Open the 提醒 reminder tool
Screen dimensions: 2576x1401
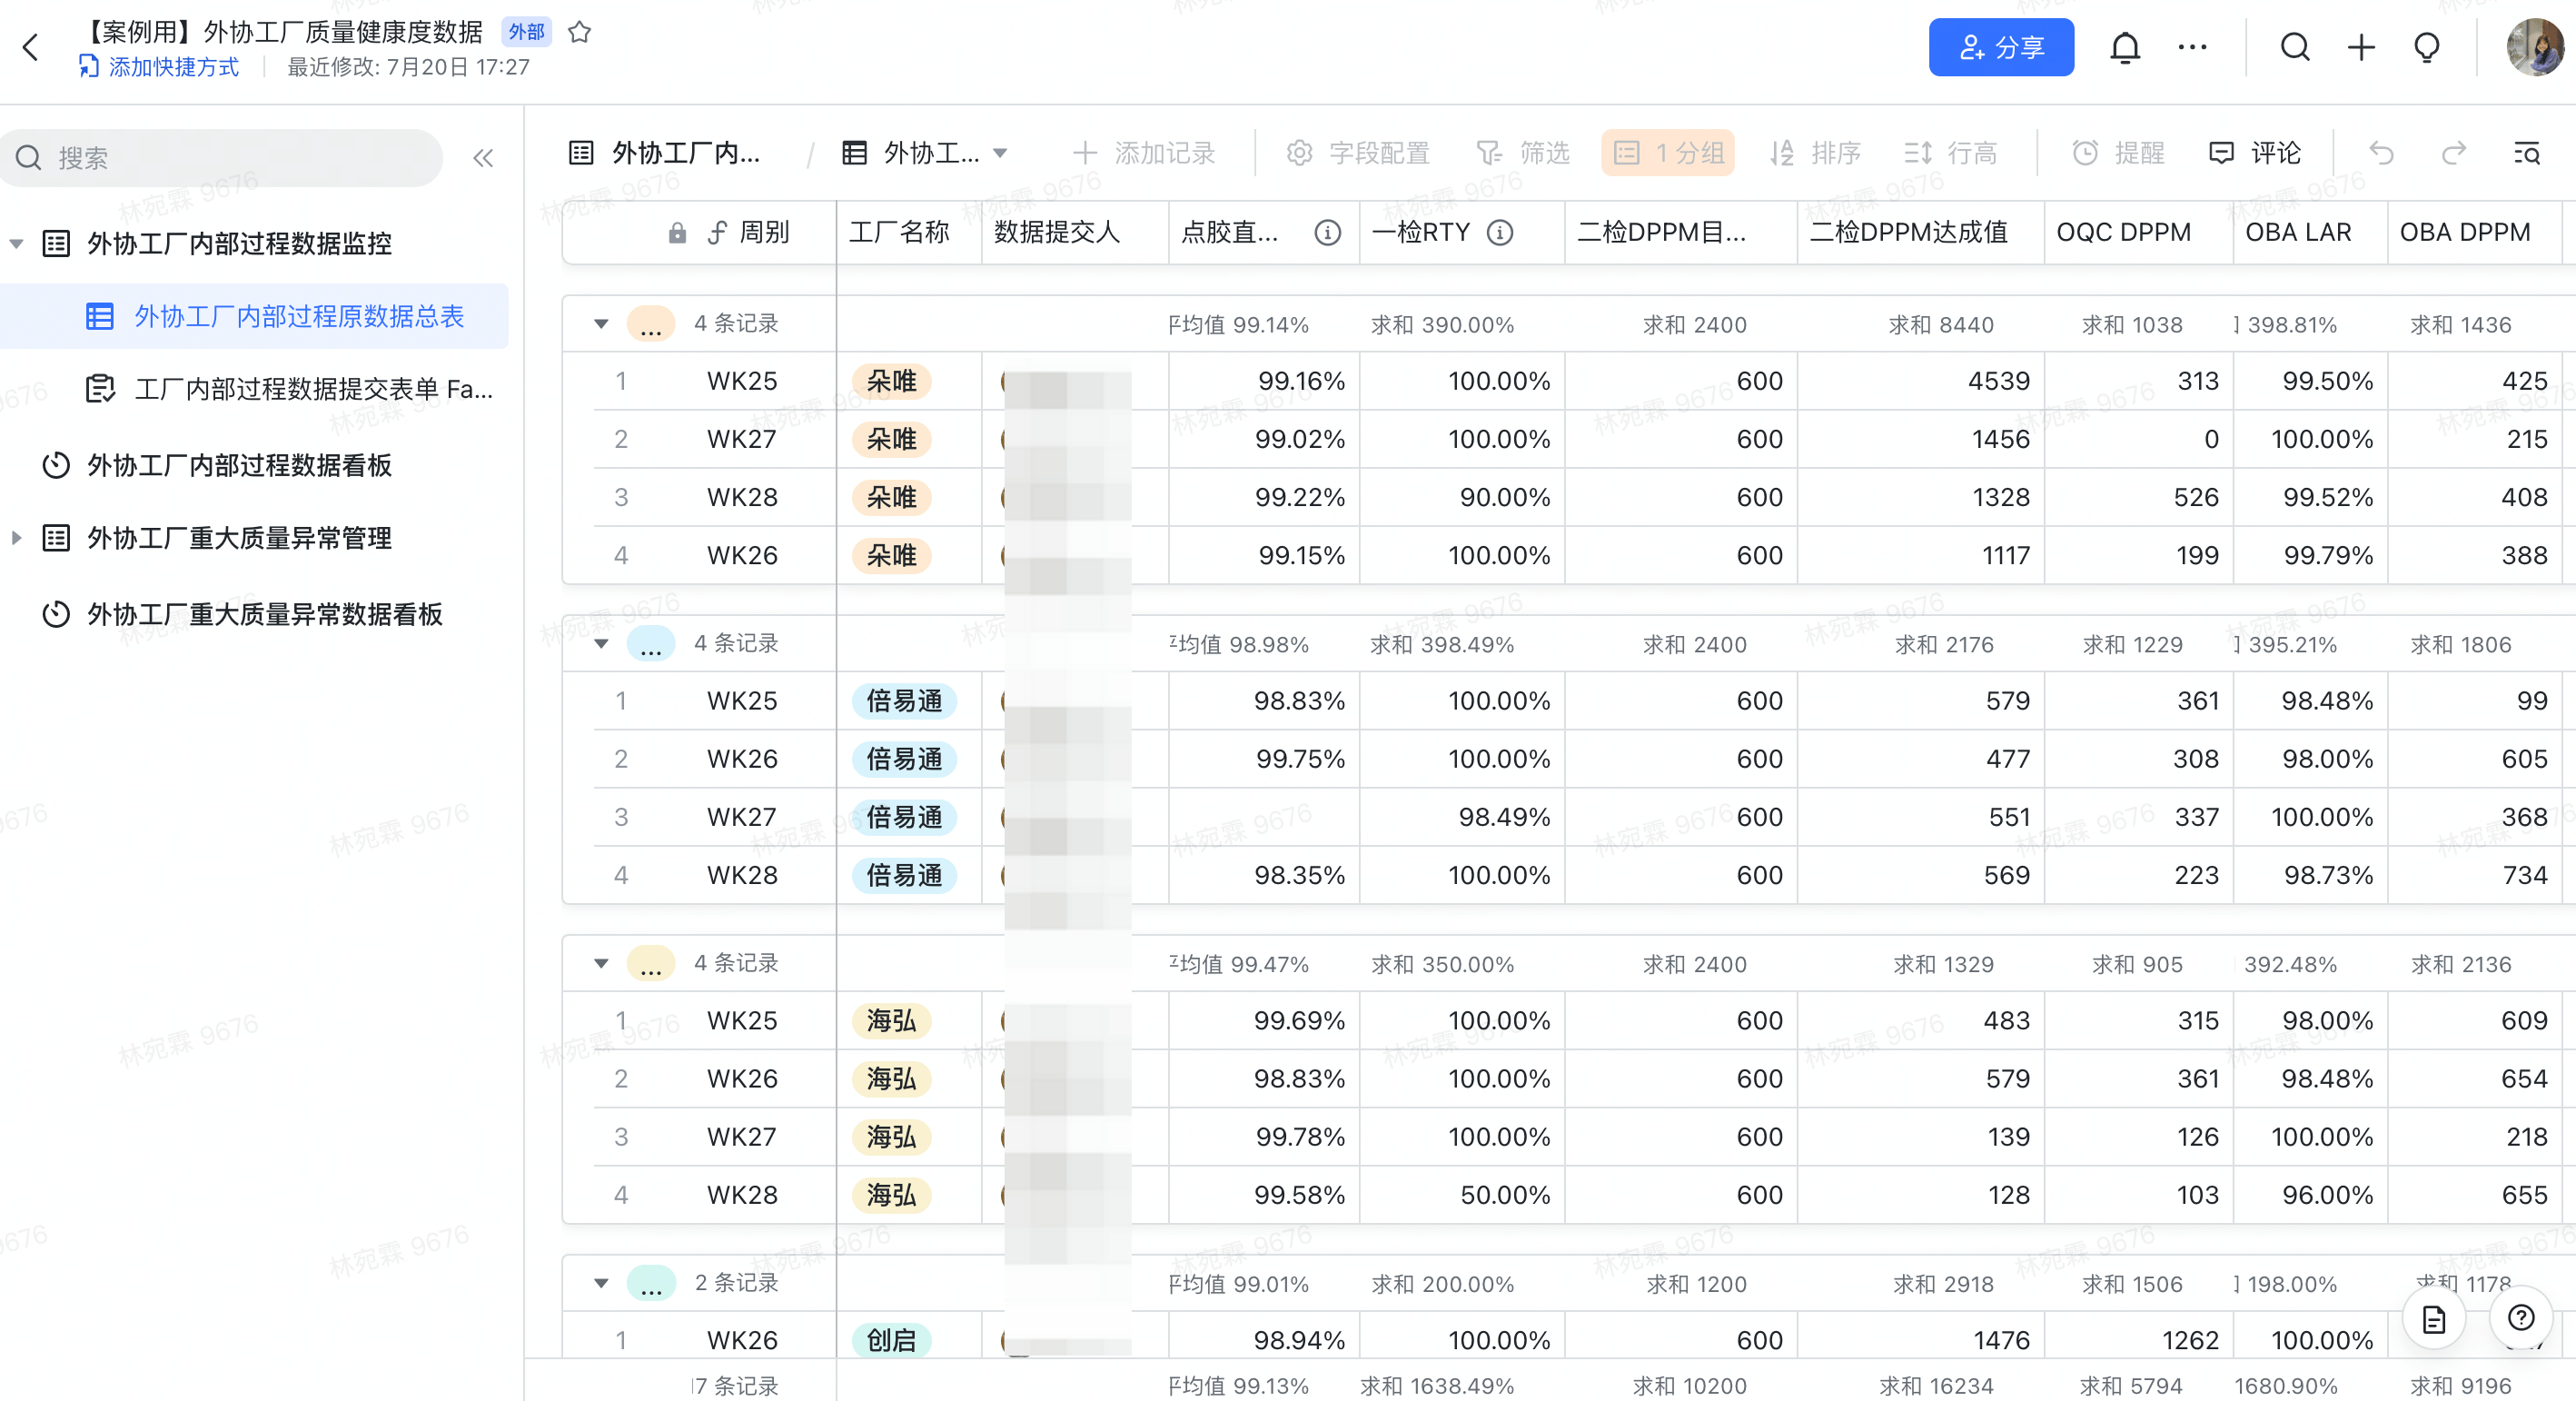2117,153
